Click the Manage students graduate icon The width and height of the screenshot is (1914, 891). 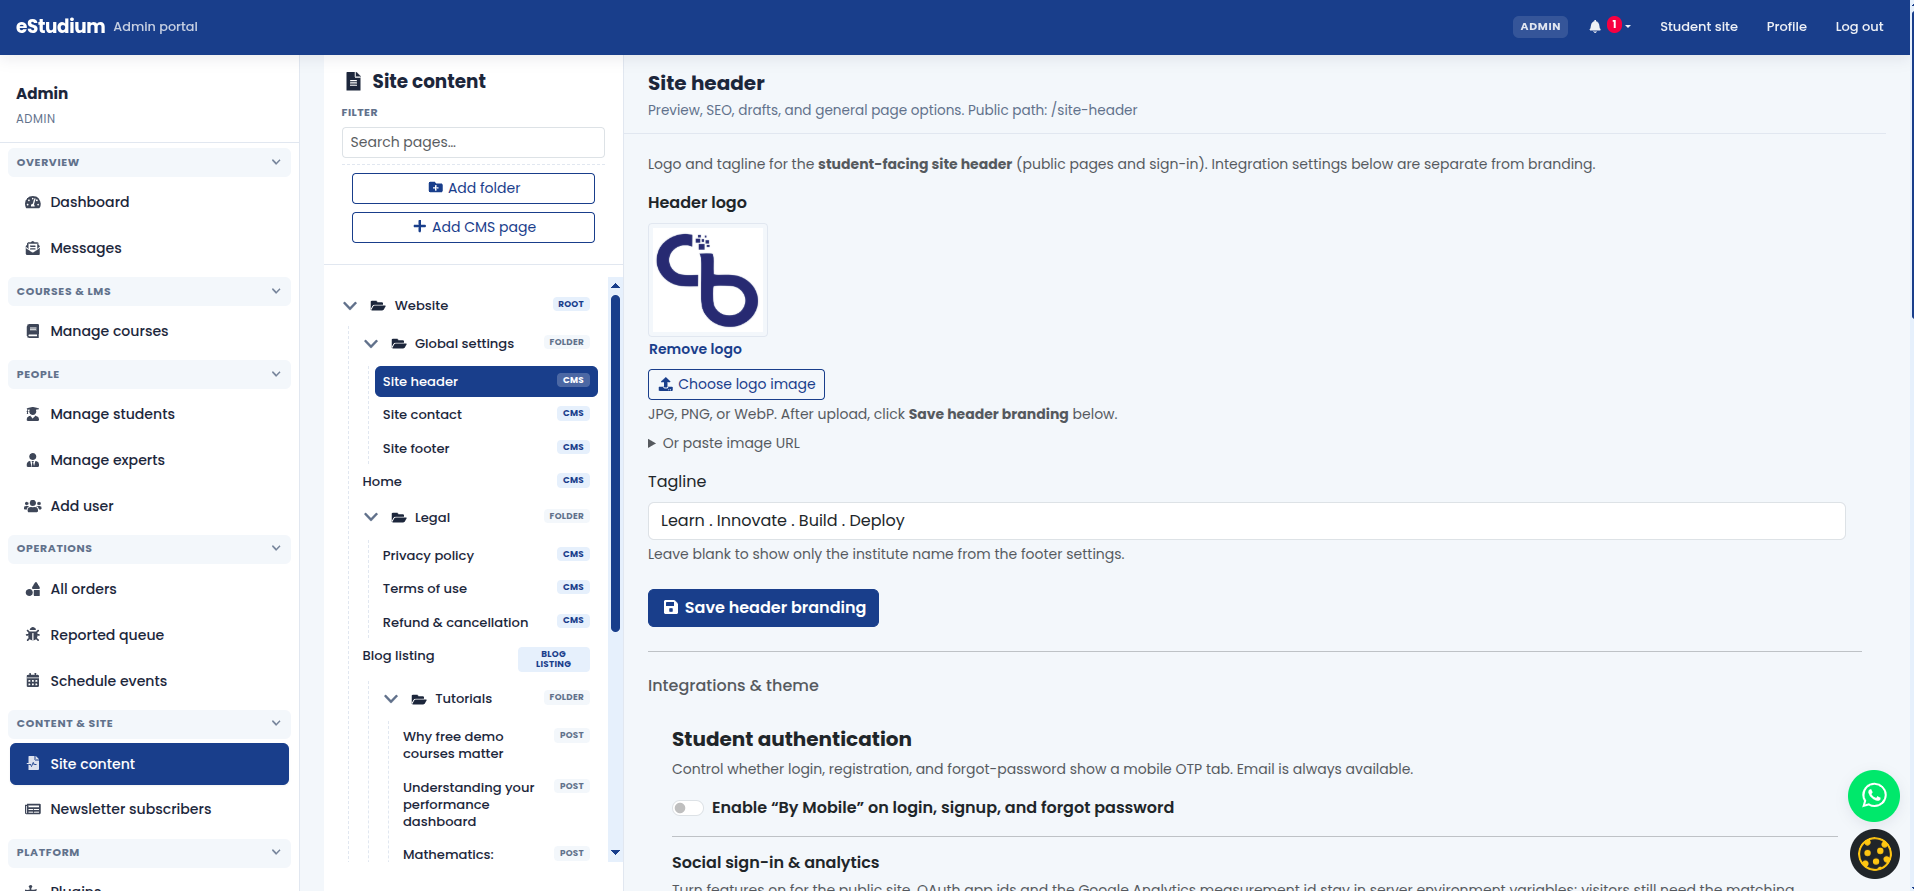(x=32, y=414)
